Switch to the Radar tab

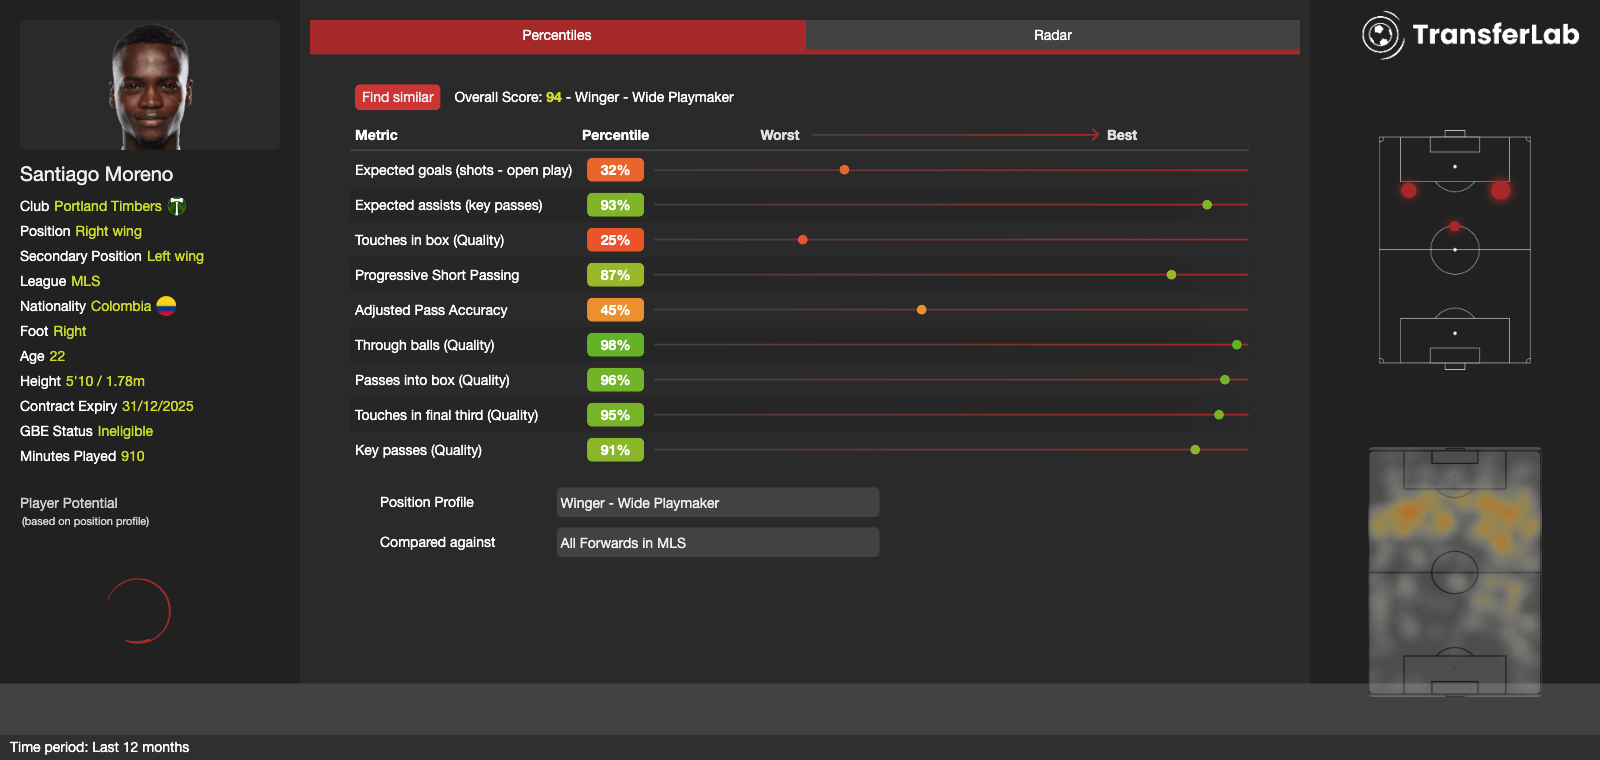point(1052,35)
